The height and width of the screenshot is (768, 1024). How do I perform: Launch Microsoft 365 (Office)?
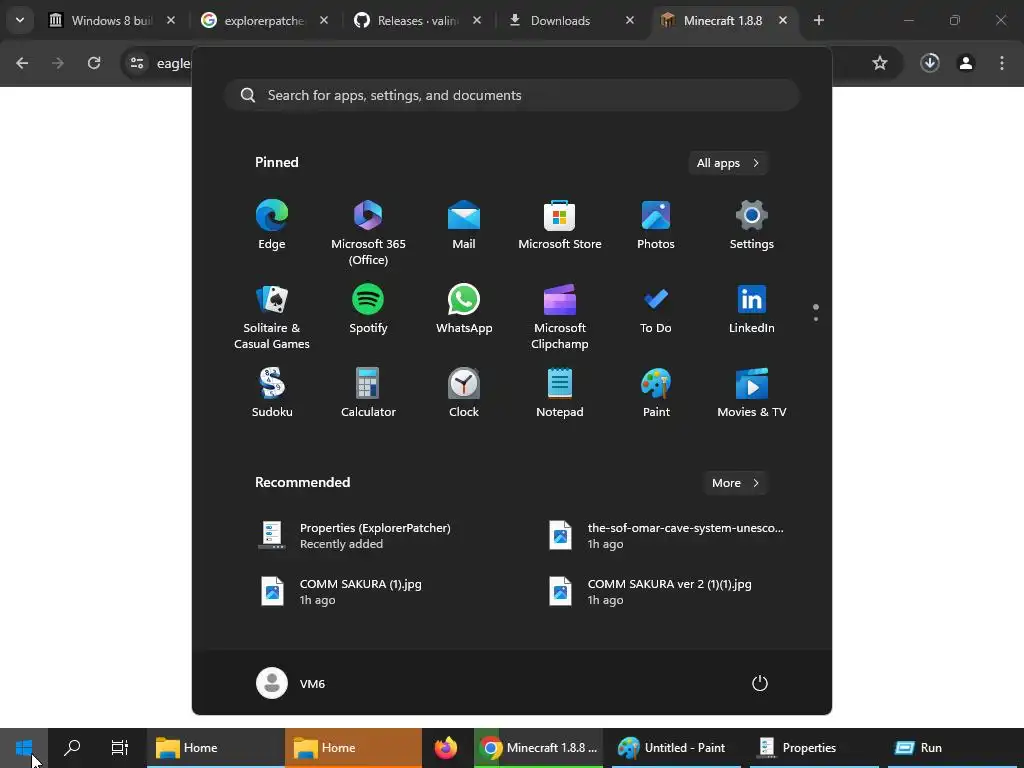click(368, 232)
